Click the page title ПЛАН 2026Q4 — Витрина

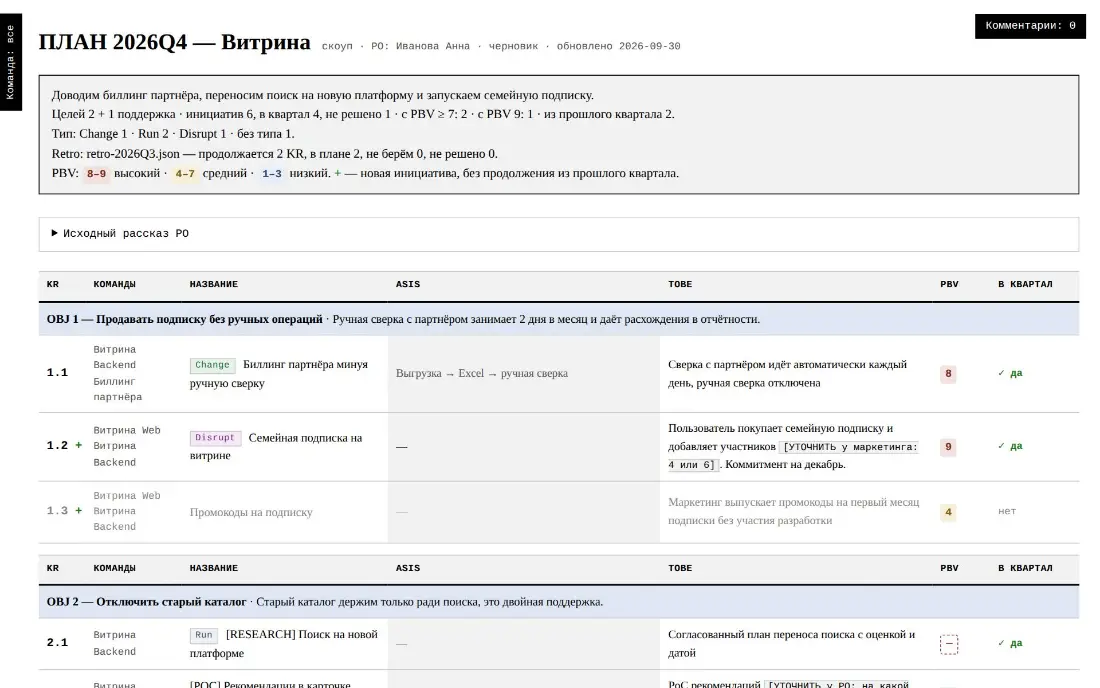point(175,42)
